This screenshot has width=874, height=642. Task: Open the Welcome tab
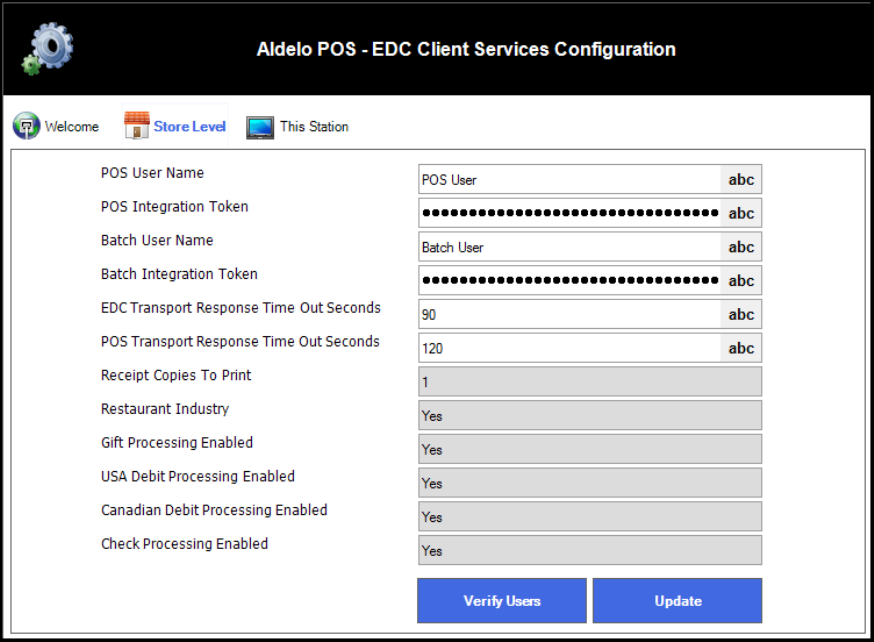(x=56, y=127)
